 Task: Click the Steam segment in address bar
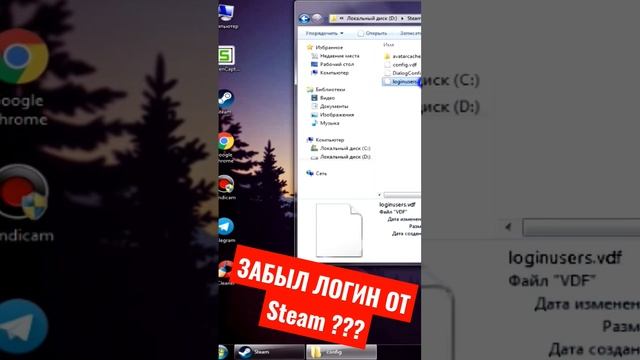click(x=413, y=18)
